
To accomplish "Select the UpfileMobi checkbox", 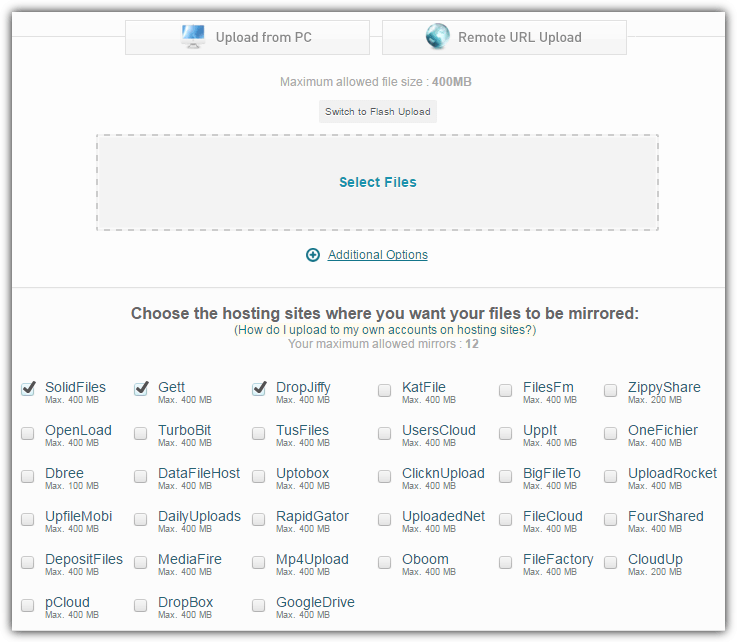I will coord(28,519).
